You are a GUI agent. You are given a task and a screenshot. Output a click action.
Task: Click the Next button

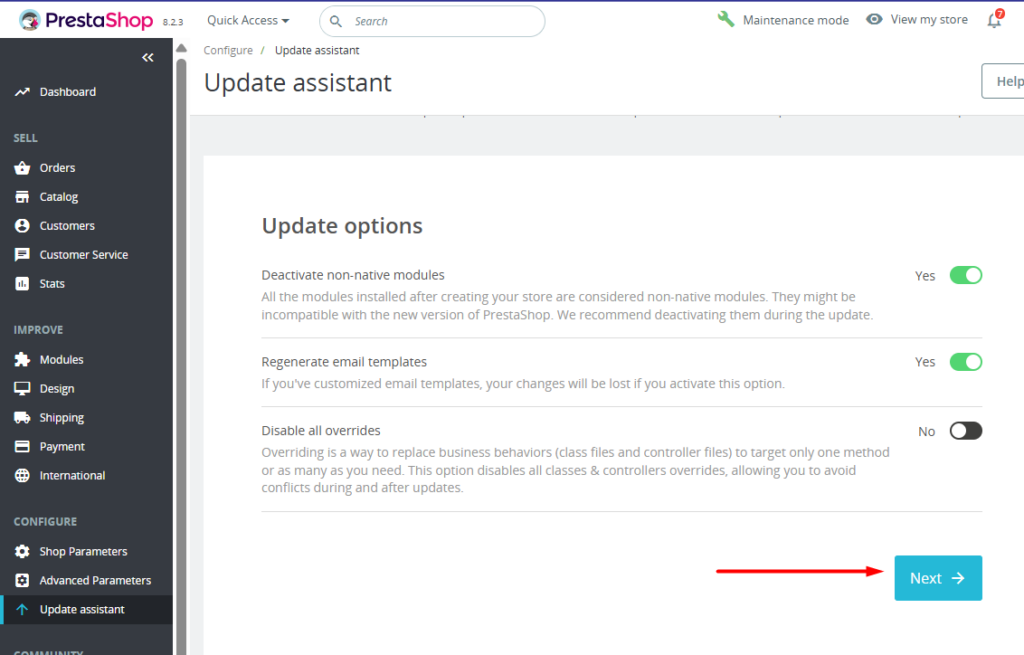click(x=937, y=578)
